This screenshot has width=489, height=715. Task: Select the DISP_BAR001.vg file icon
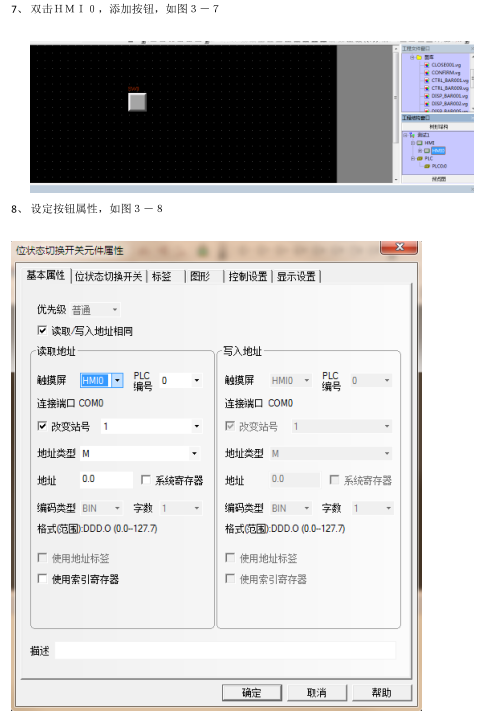point(427,96)
